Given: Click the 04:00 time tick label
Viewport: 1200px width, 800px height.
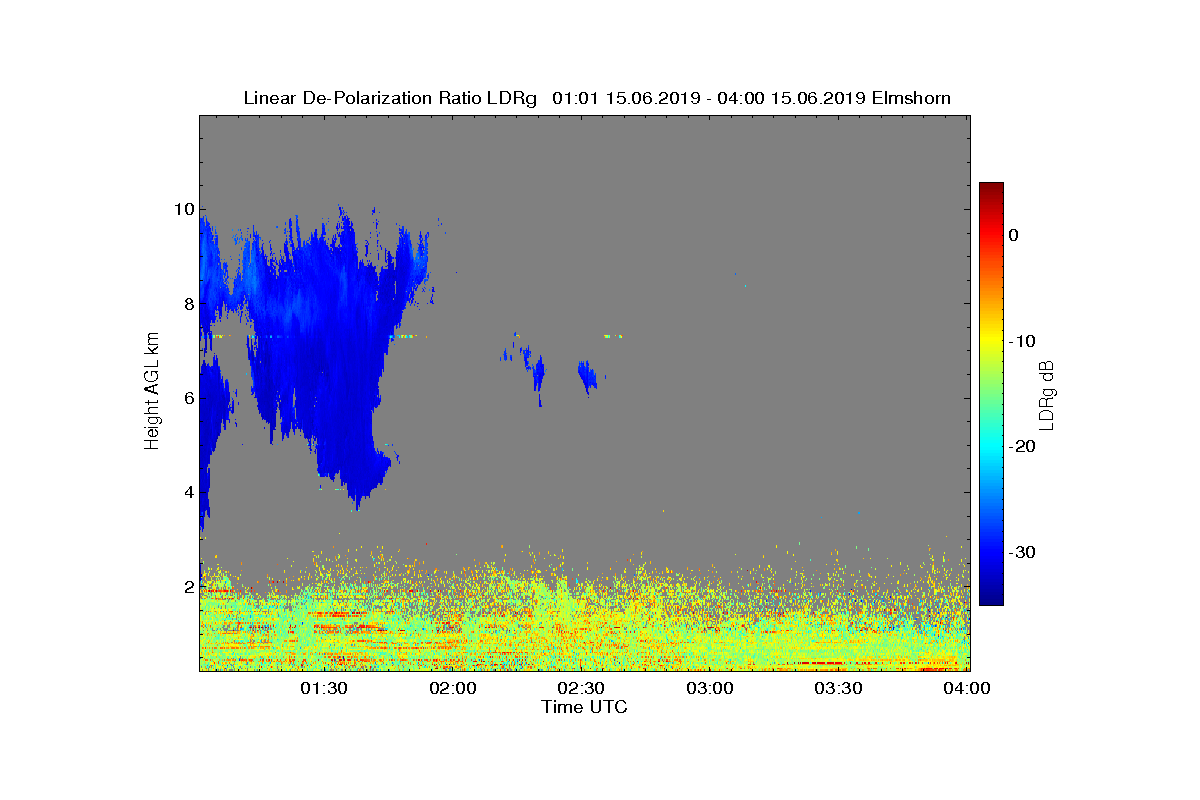Looking at the screenshot, I should click(x=968, y=689).
